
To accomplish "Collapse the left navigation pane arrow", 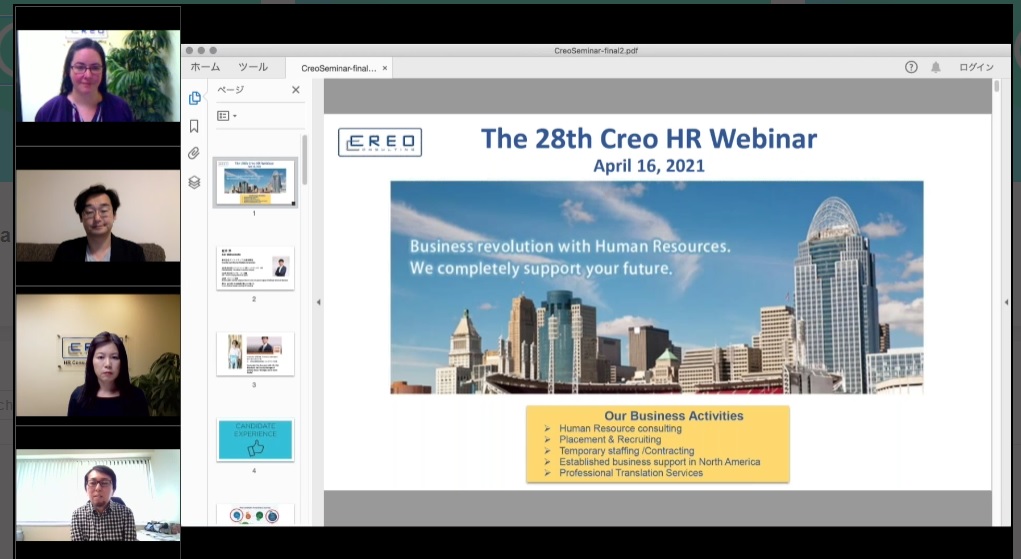I will click(x=318, y=302).
